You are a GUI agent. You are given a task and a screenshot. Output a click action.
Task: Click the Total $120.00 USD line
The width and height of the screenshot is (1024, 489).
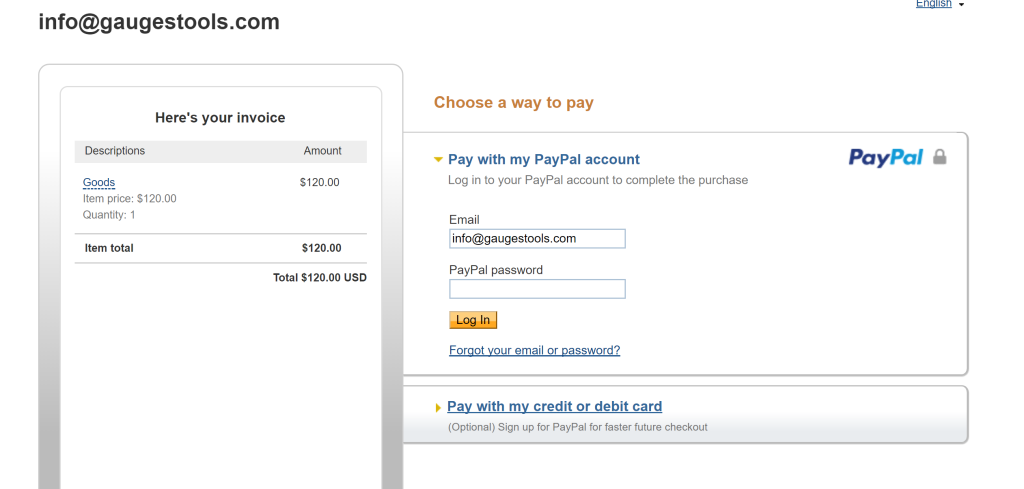[x=319, y=277]
